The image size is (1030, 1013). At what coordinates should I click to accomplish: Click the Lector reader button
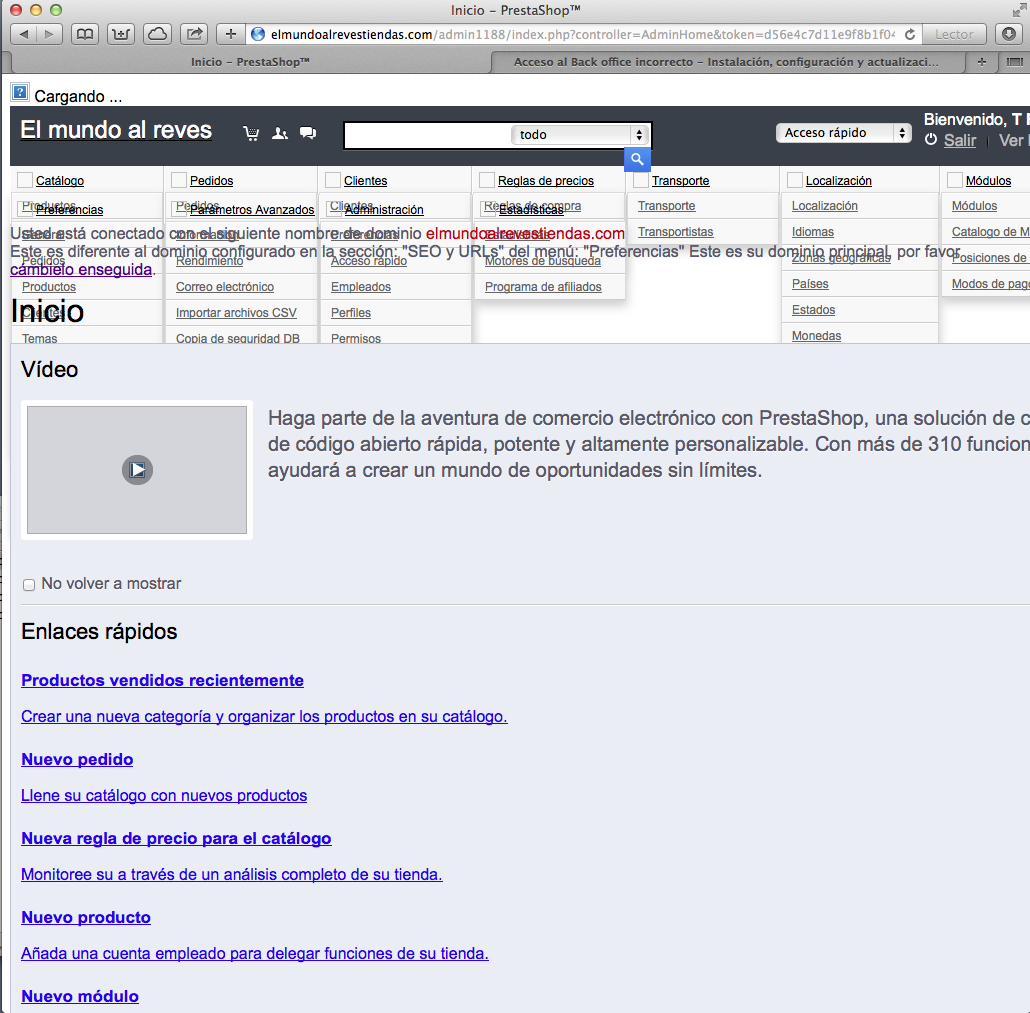point(954,34)
